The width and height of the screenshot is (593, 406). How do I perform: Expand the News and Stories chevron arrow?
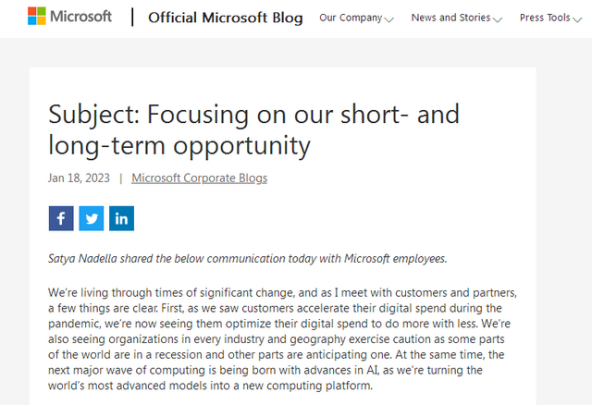(497, 19)
